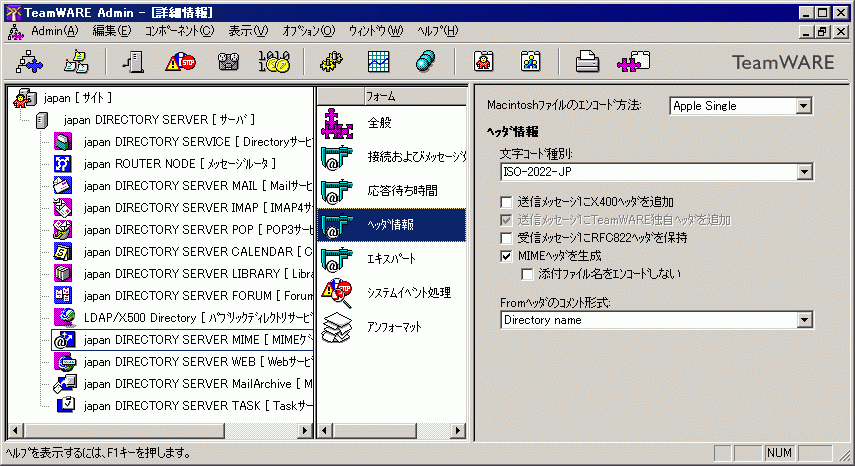Viewport: 855px width, 466px height.
Task: Click tree panel scrollbar right arrow
Action: coord(306,431)
